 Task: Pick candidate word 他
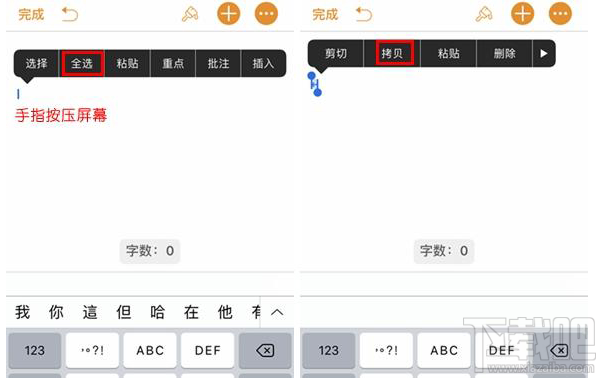225,312
